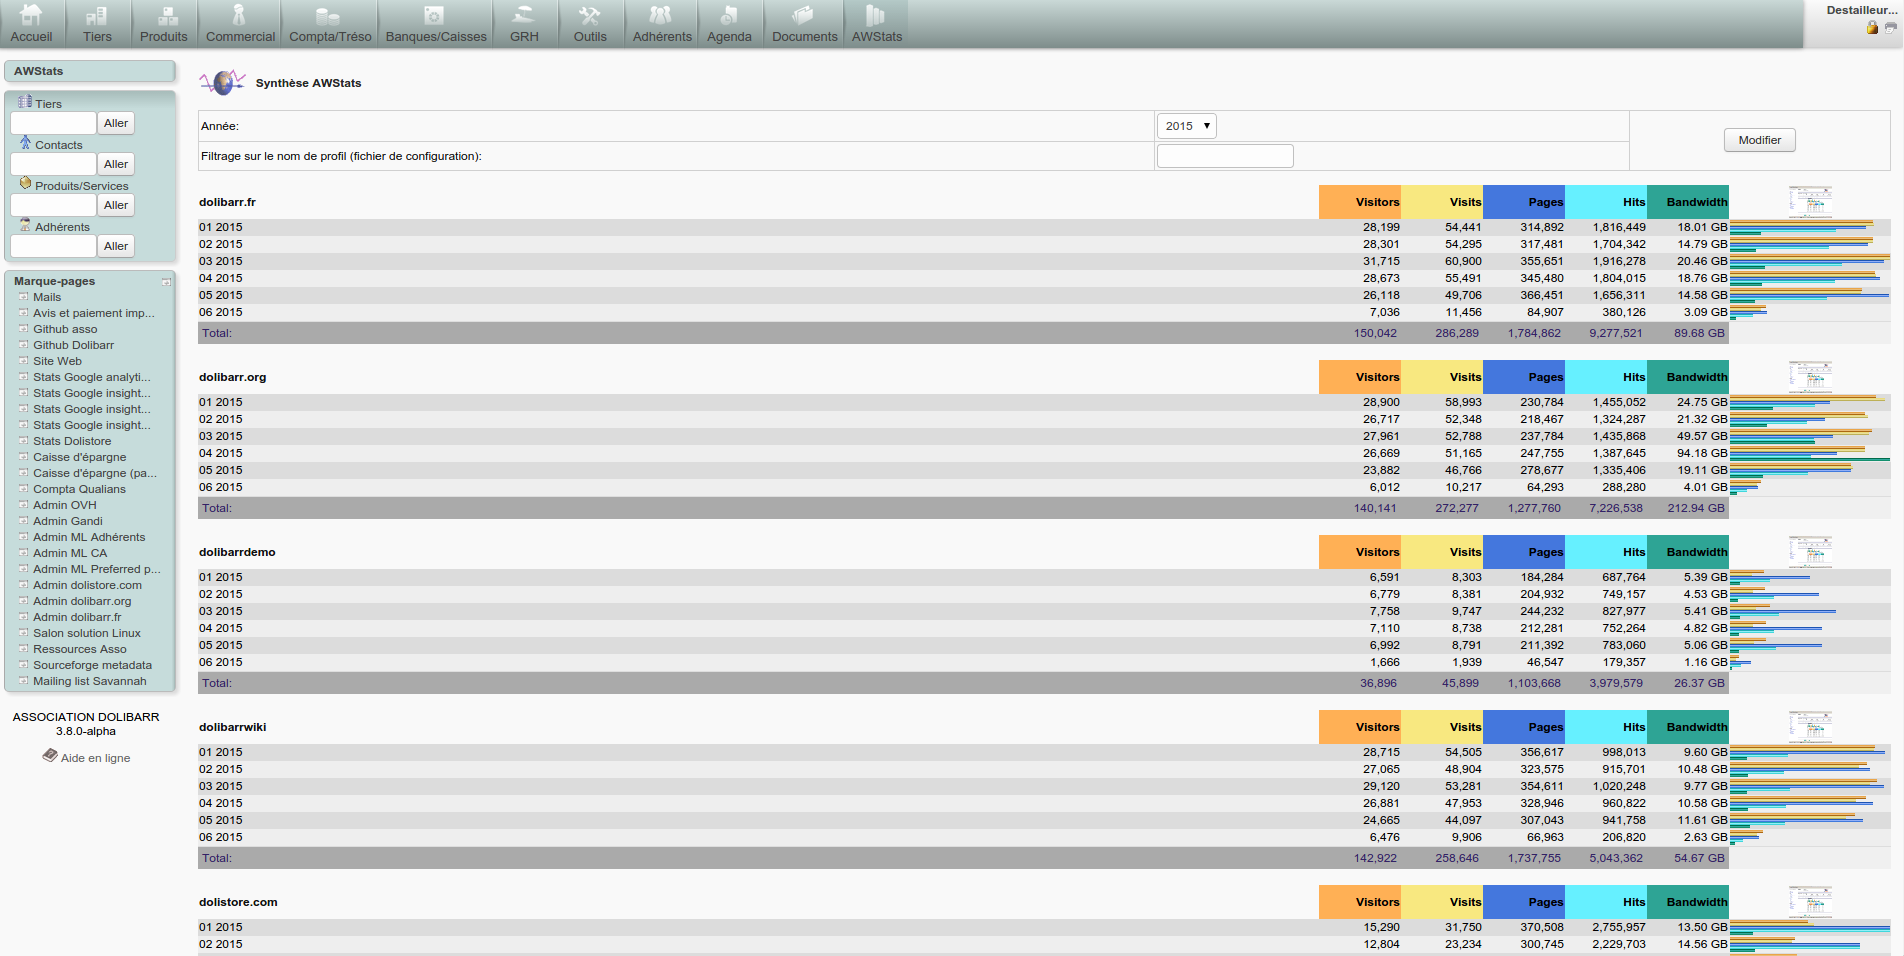The height and width of the screenshot is (956, 1904).
Task: Open the AWStats left sidebar entry
Action: pos(39,71)
